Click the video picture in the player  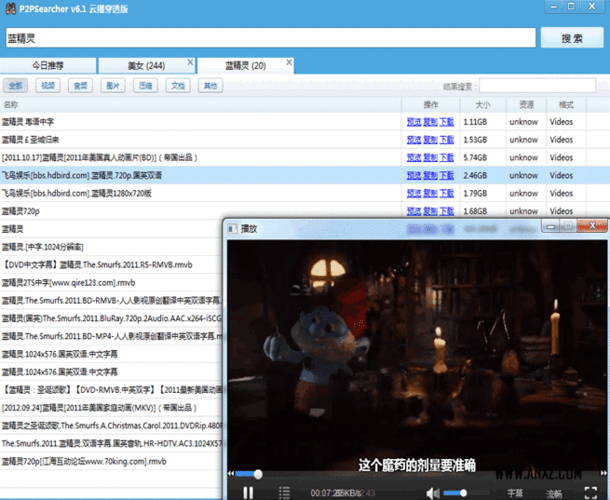tap(417, 356)
